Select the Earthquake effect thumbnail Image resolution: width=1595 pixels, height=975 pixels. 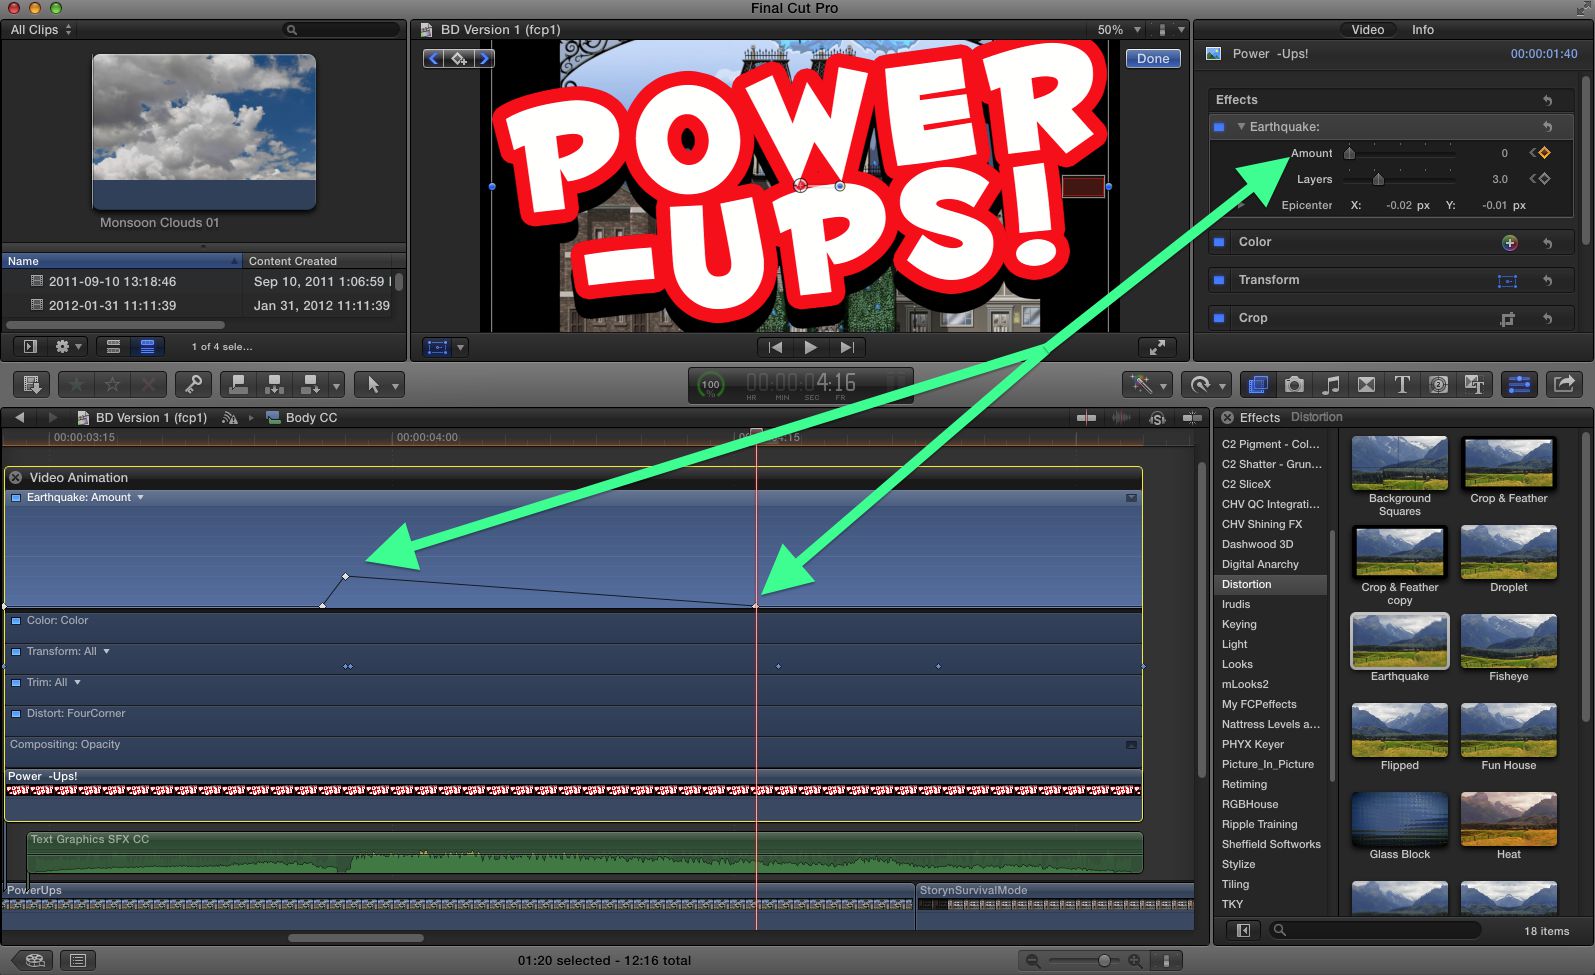1400,641
